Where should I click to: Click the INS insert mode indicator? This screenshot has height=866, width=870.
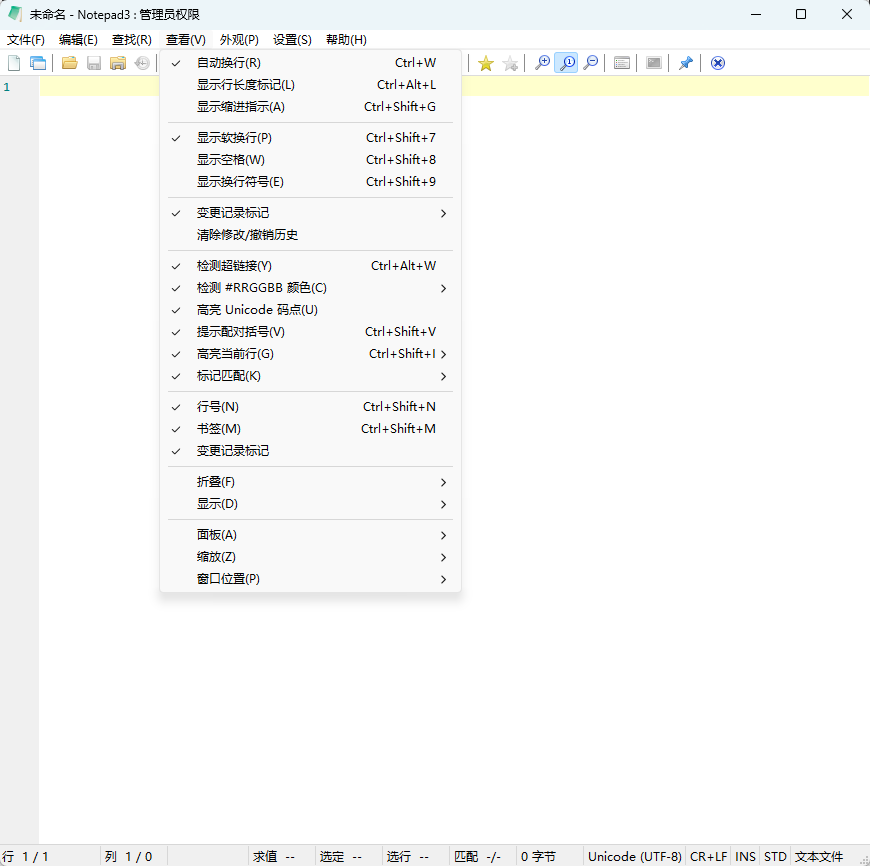(x=745, y=856)
